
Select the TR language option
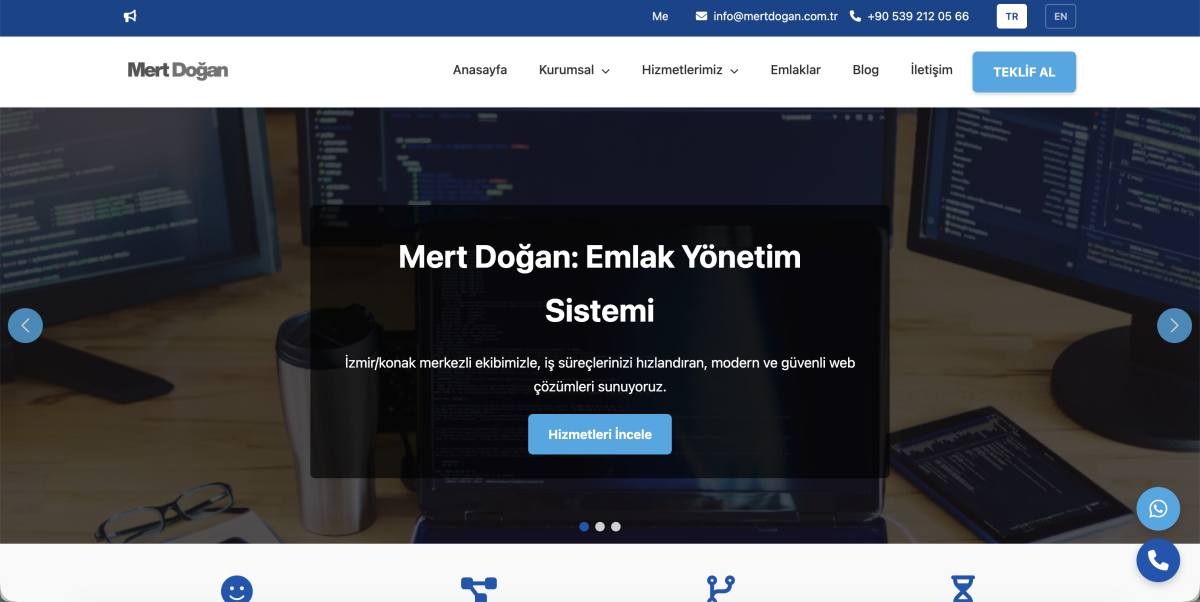point(1011,16)
